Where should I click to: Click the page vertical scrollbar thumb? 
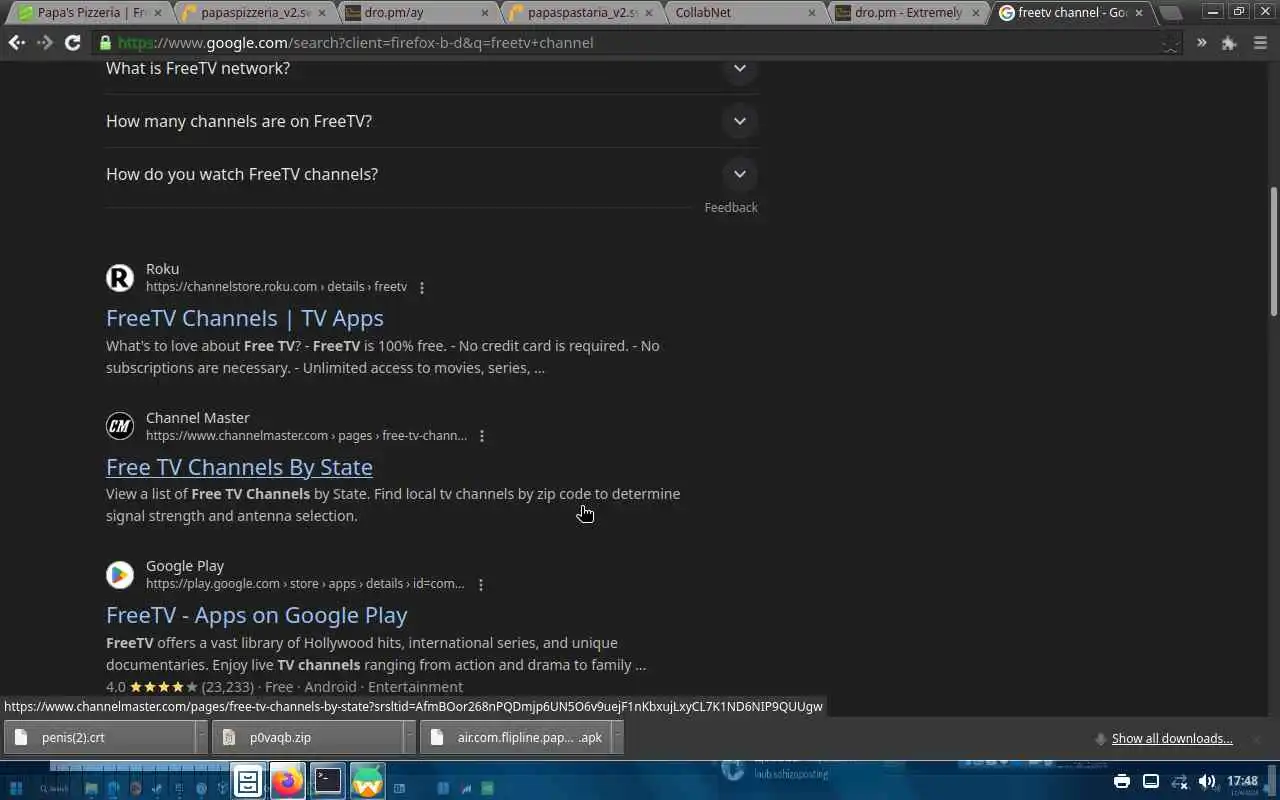(x=1273, y=252)
